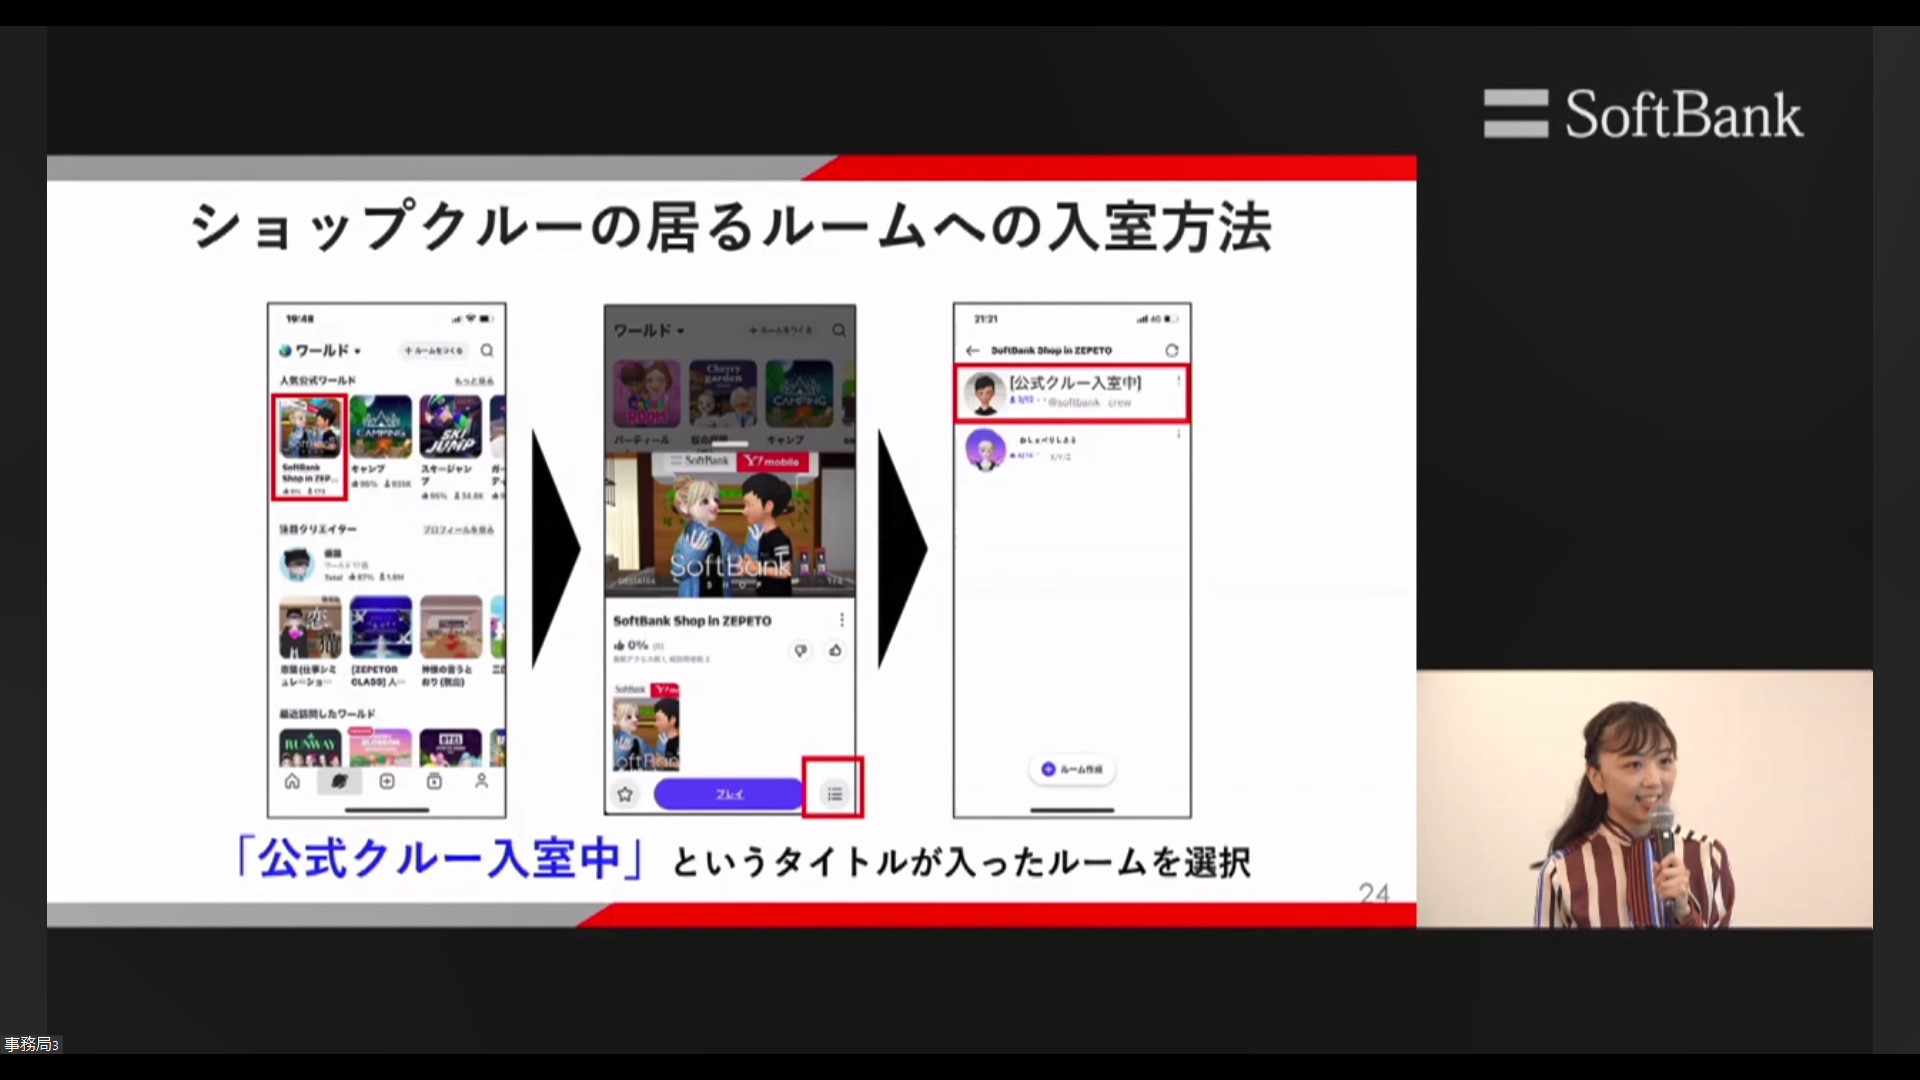Toggle the thumbs-down dislike button
The image size is (1920, 1080).
point(800,651)
